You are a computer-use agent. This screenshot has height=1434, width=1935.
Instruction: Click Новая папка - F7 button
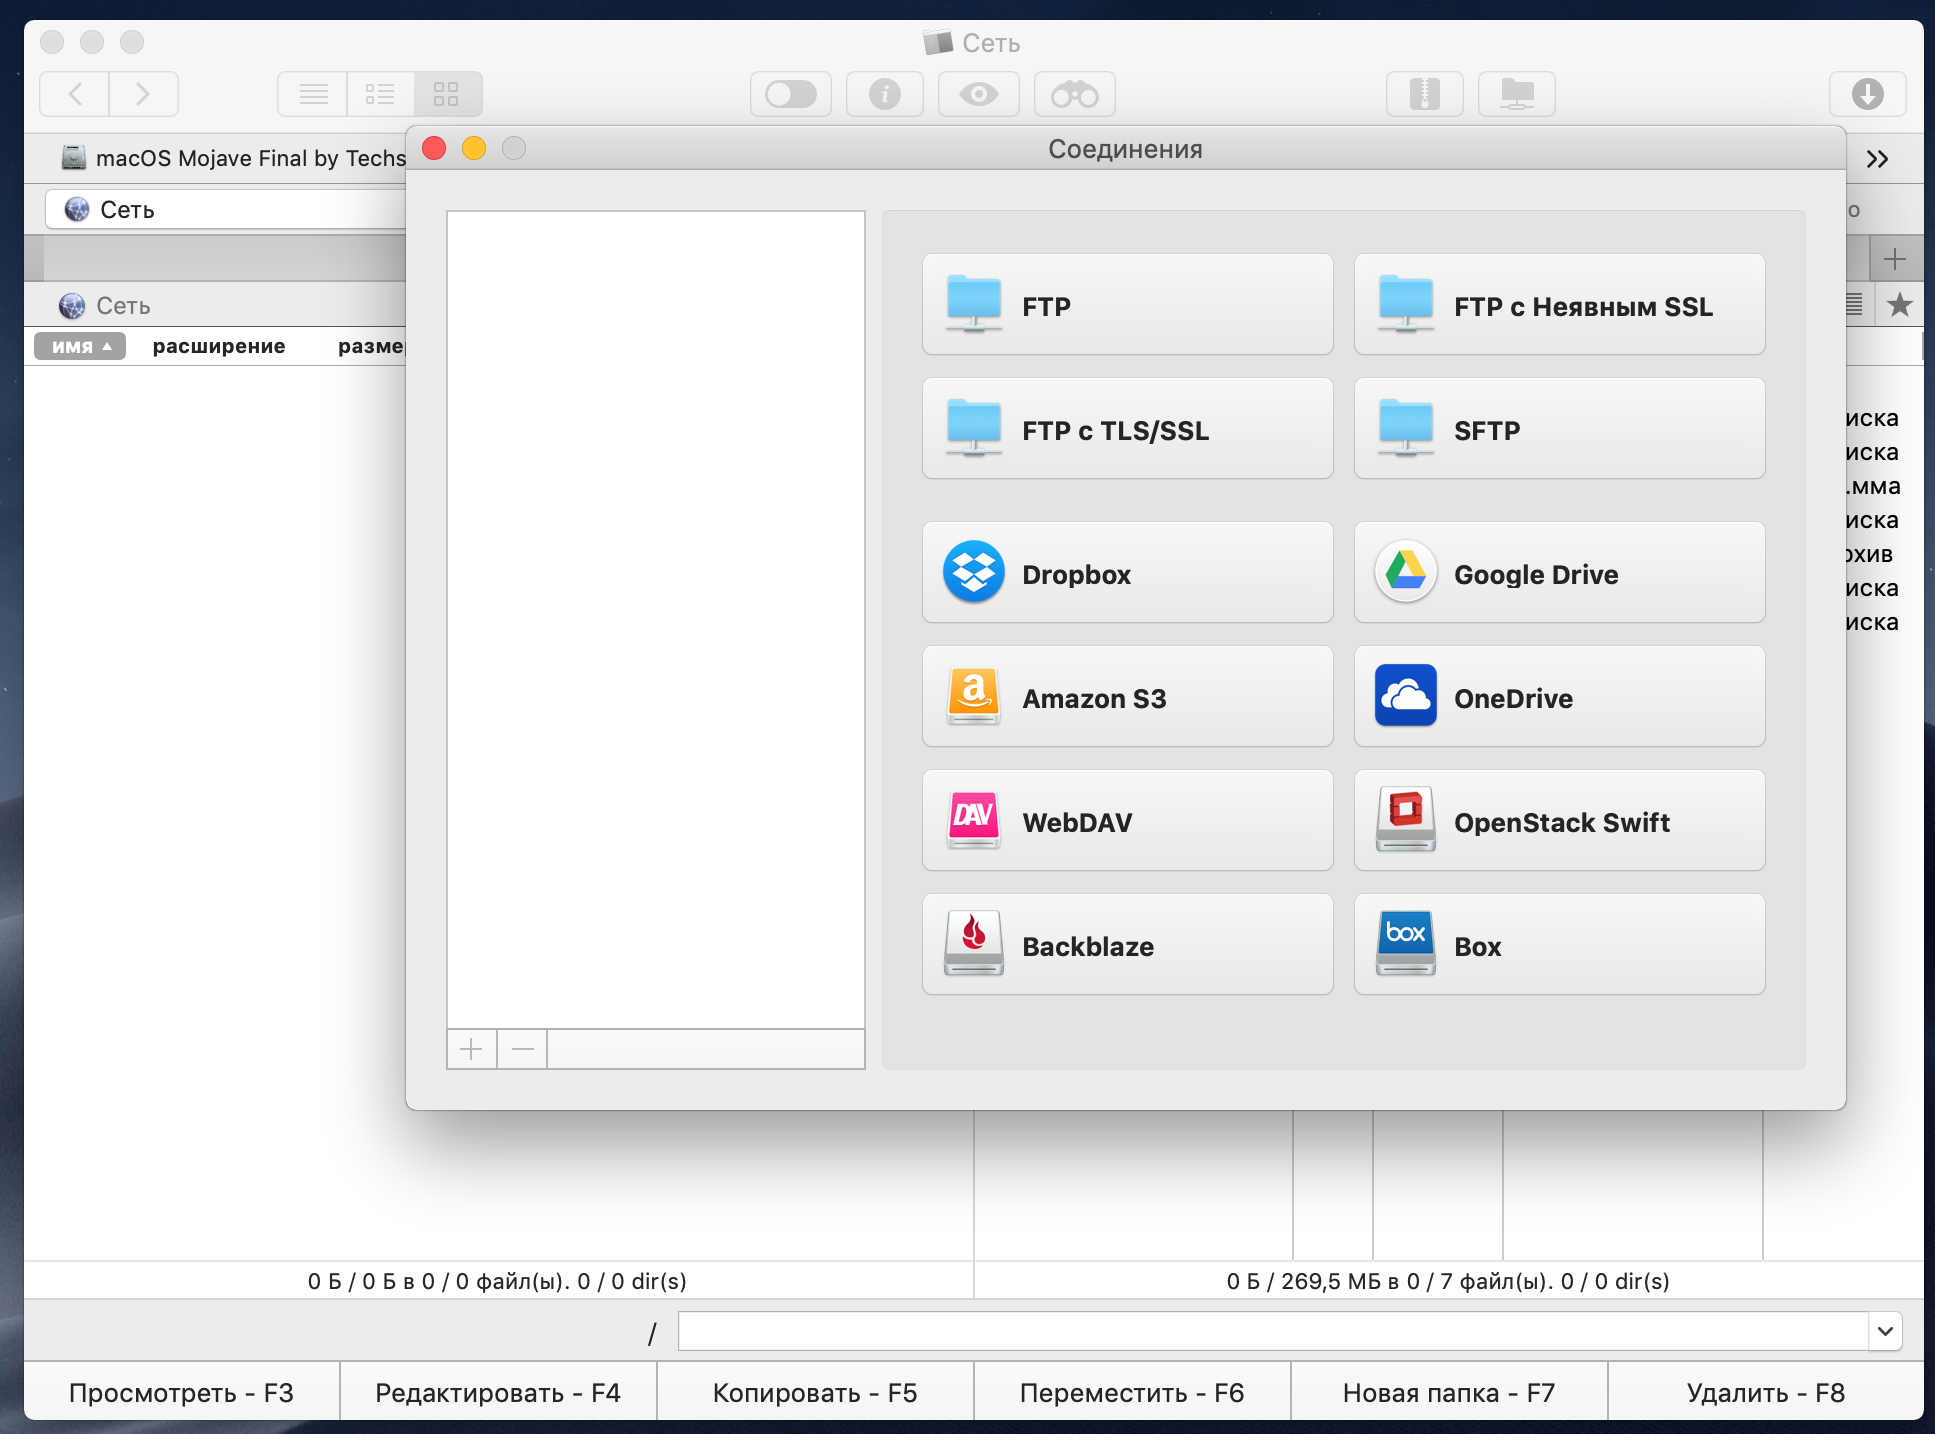(1449, 1392)
